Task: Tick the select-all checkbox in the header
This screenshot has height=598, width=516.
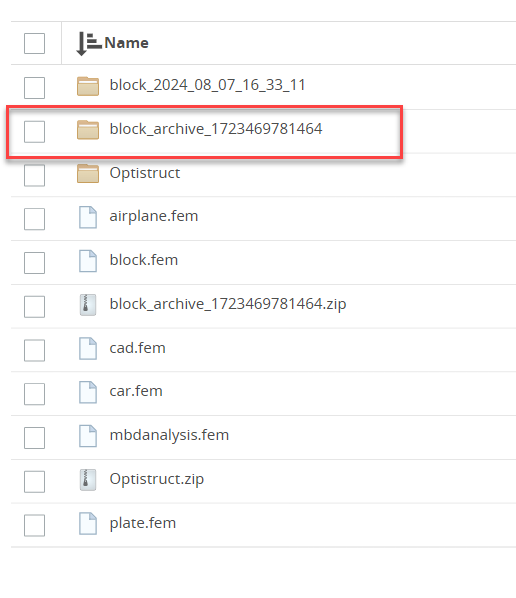Action: [x=34, y=43]
